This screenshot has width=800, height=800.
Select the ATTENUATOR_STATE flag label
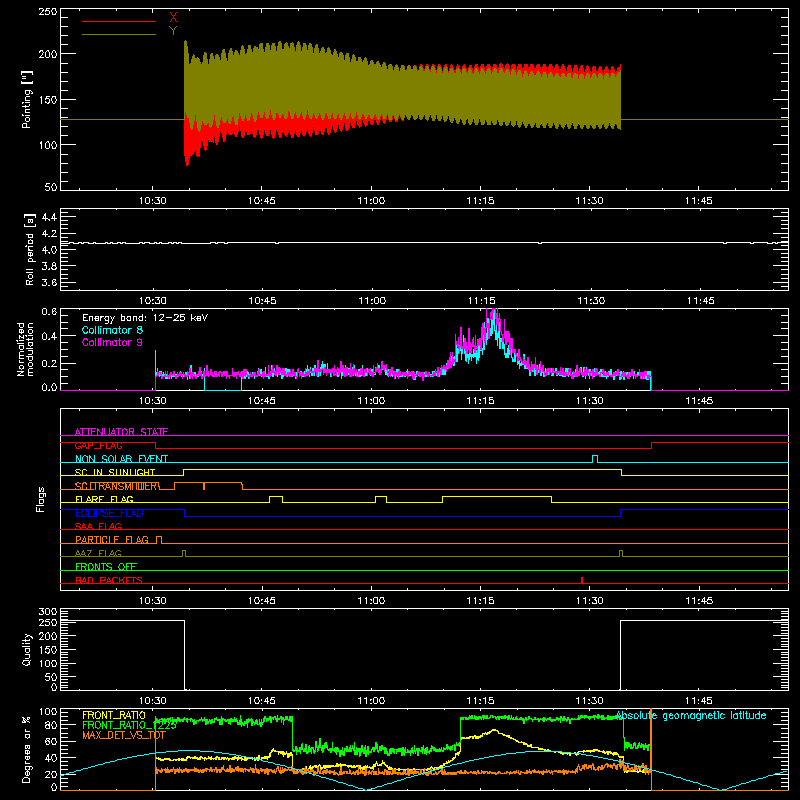pyautogui.click(x=121, y=432)
